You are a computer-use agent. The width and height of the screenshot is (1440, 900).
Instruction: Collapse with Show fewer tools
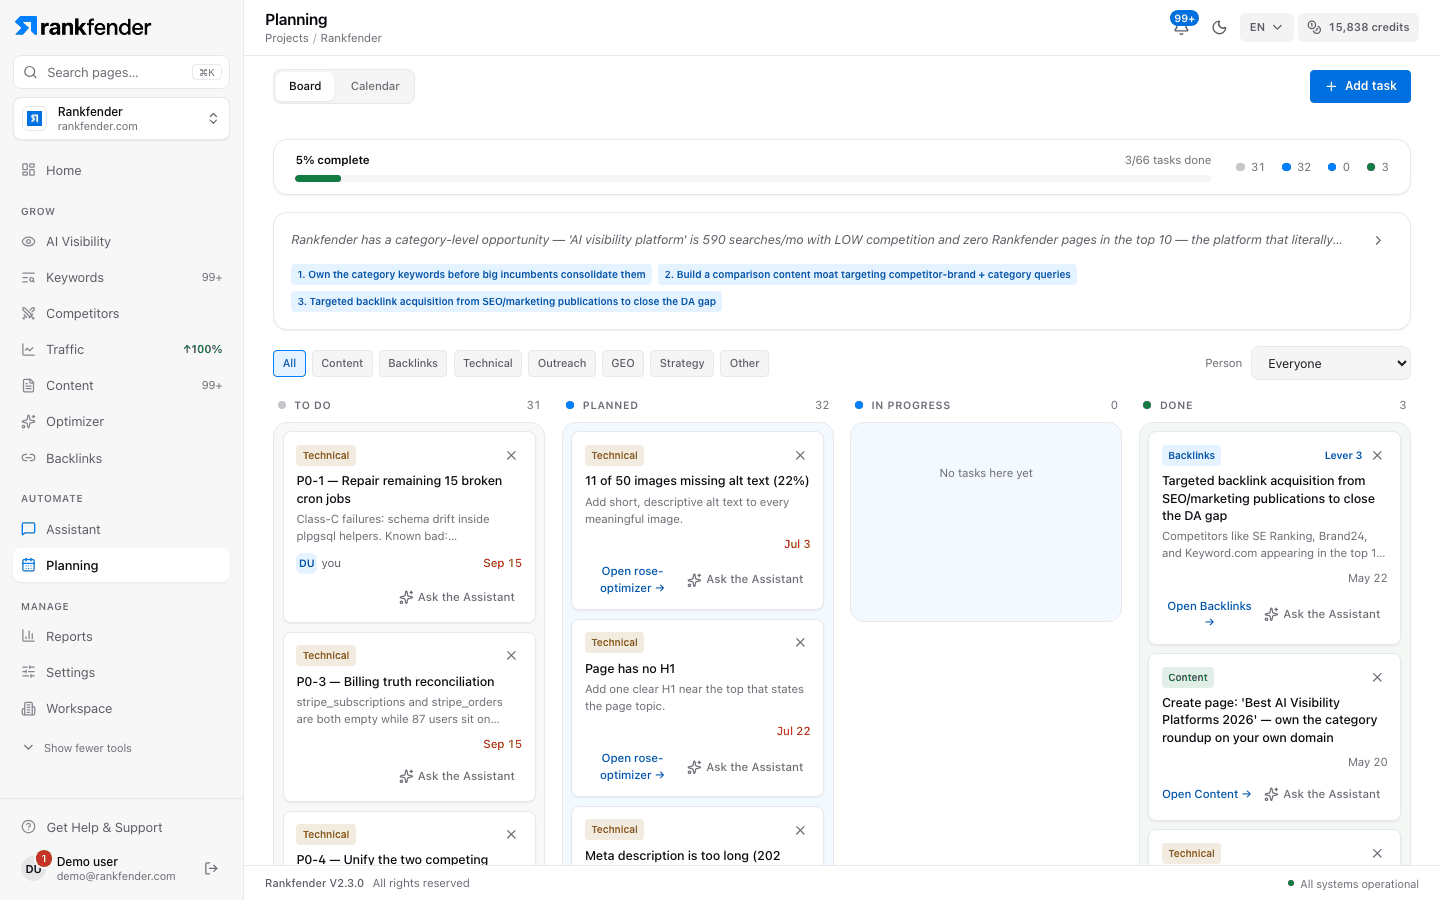click(78, 748)
